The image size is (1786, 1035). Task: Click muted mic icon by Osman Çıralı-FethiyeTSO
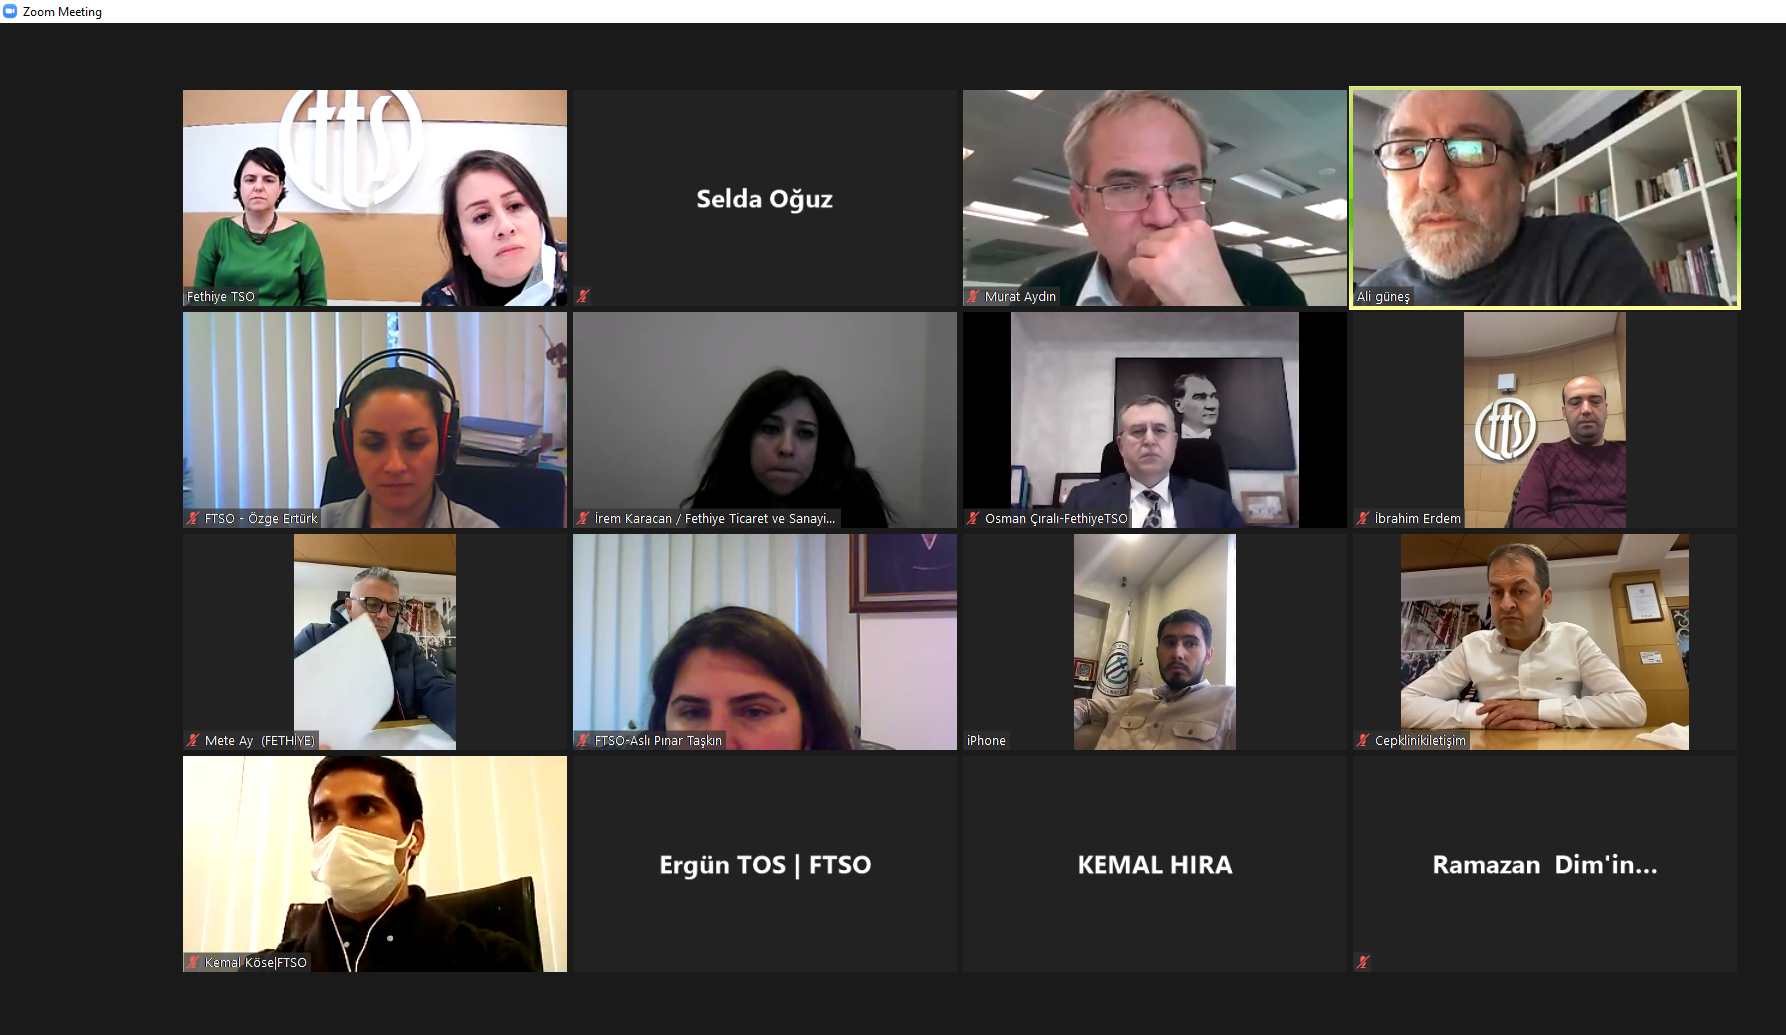[973, 518]
